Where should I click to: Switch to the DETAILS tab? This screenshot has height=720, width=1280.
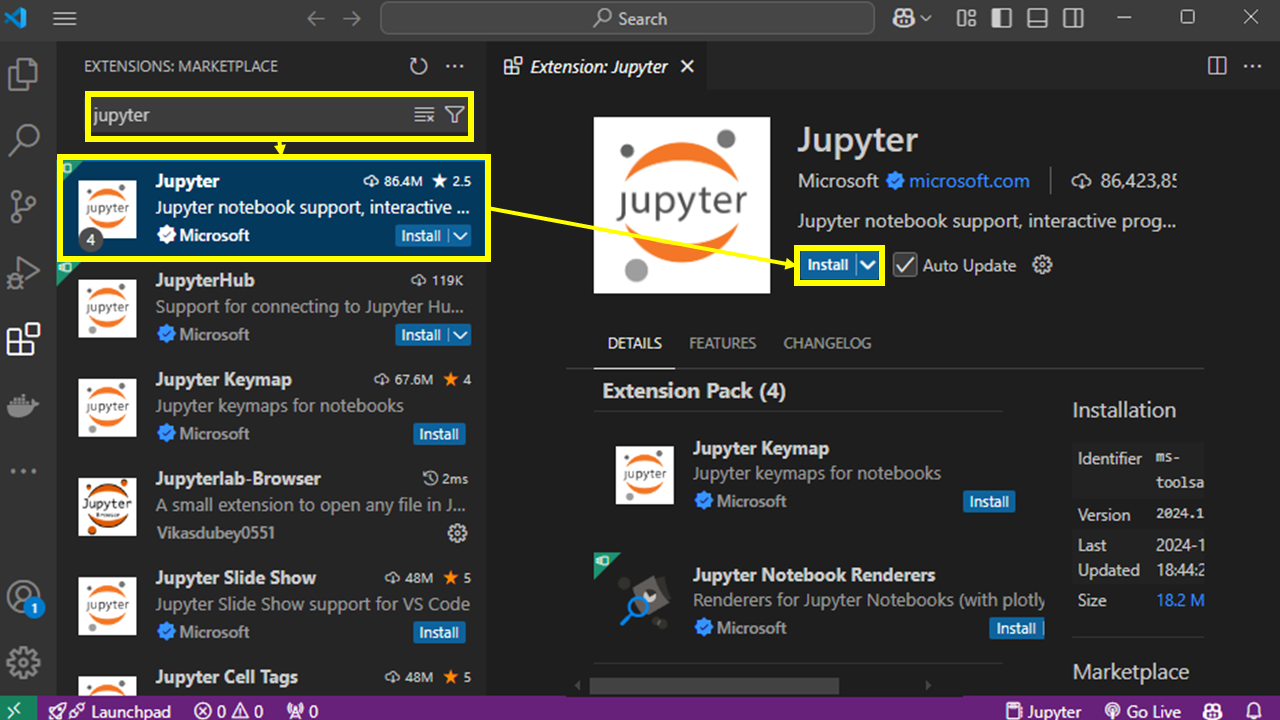(634, 343)
